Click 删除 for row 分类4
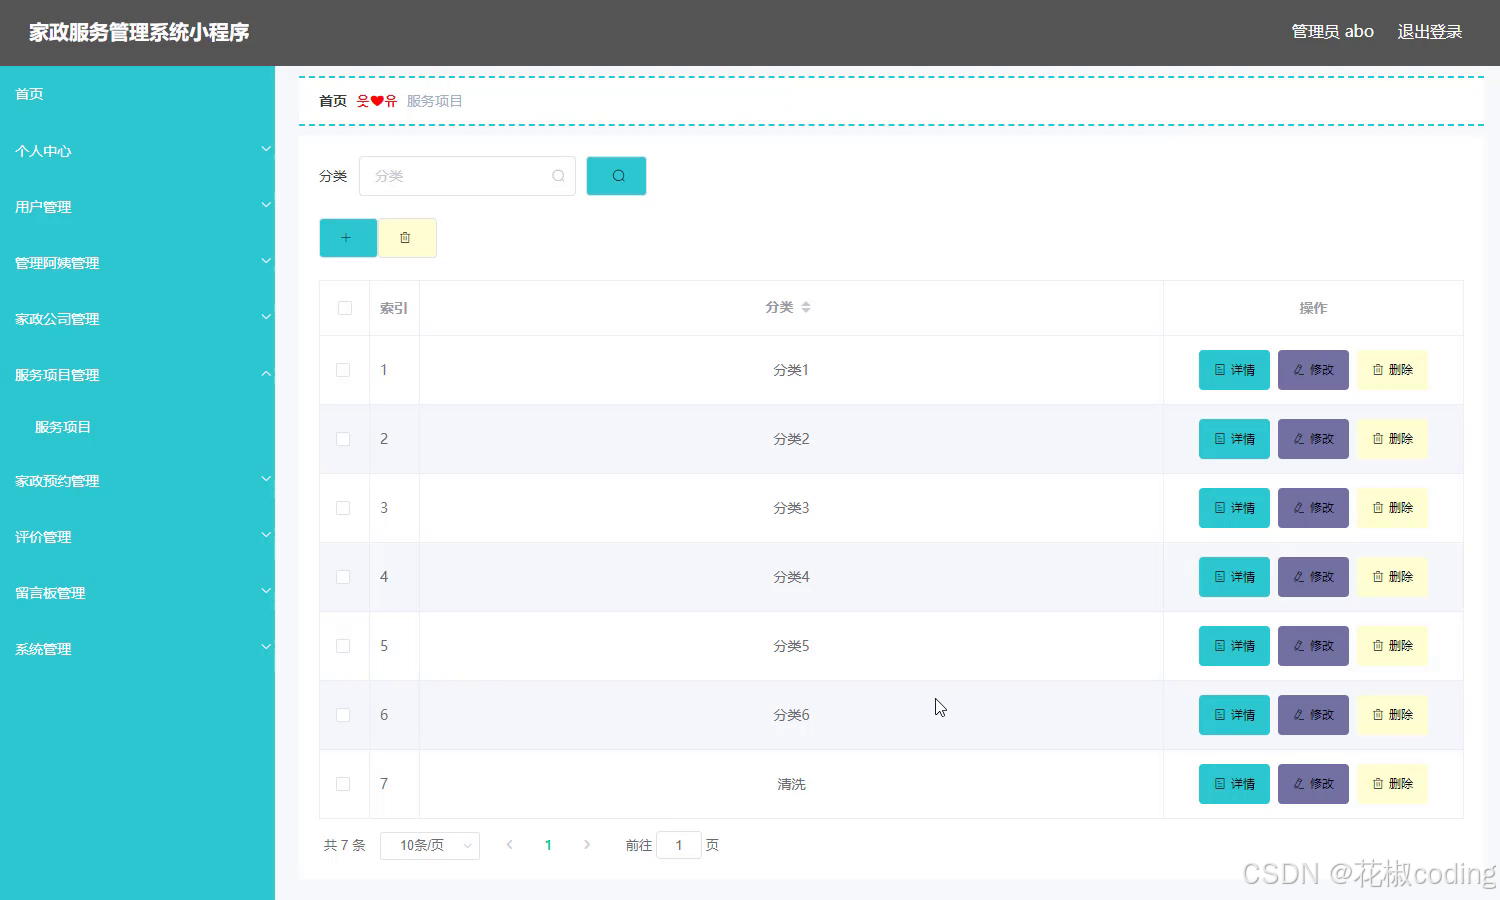Viewport: 1500px width, 900px height. coord(1392,577)
